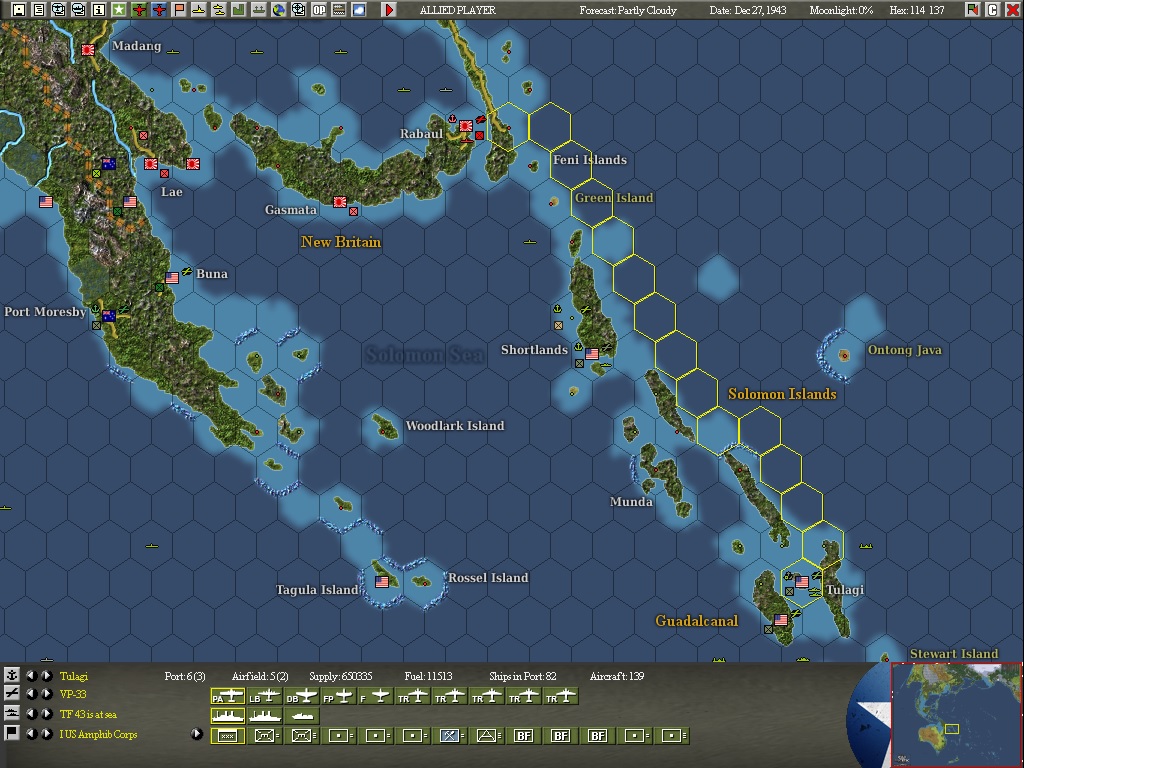The height and width of the screenshot is (768, 1152).
Task: Click the 'Ships in Port: 82' readout
Action: tap(522, 676)
